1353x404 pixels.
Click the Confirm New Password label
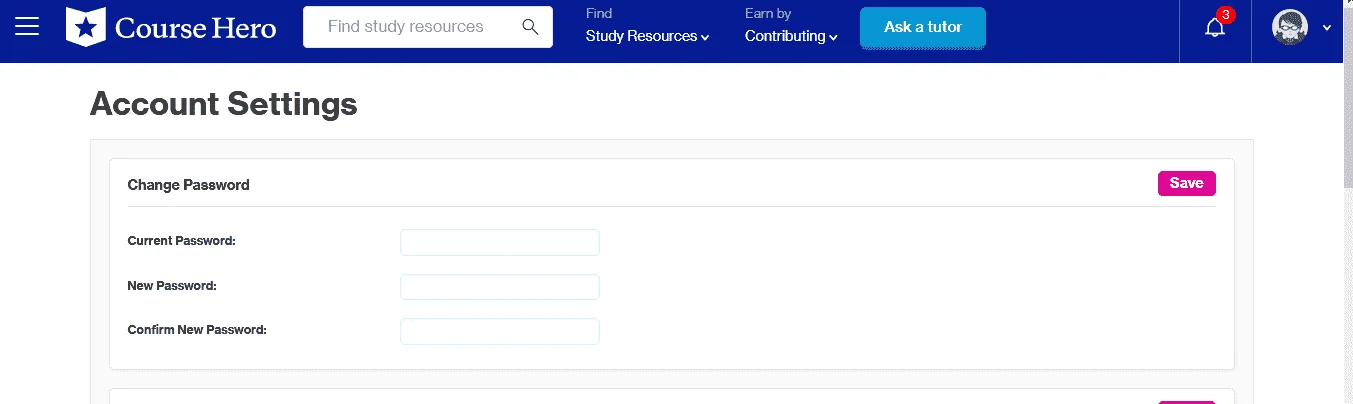(197, 329)
